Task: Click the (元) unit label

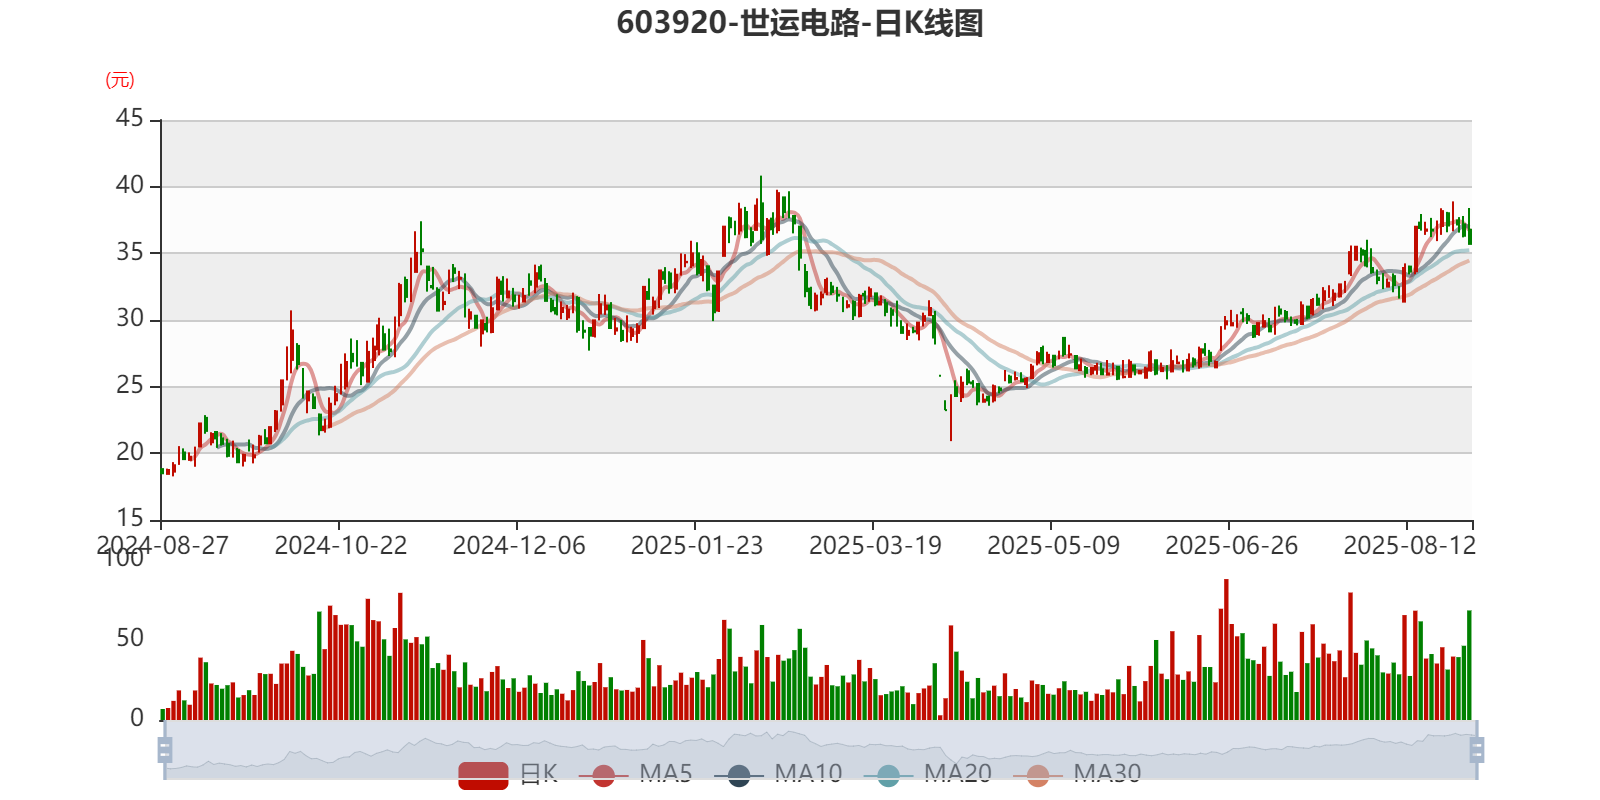Action: [120, 80]
